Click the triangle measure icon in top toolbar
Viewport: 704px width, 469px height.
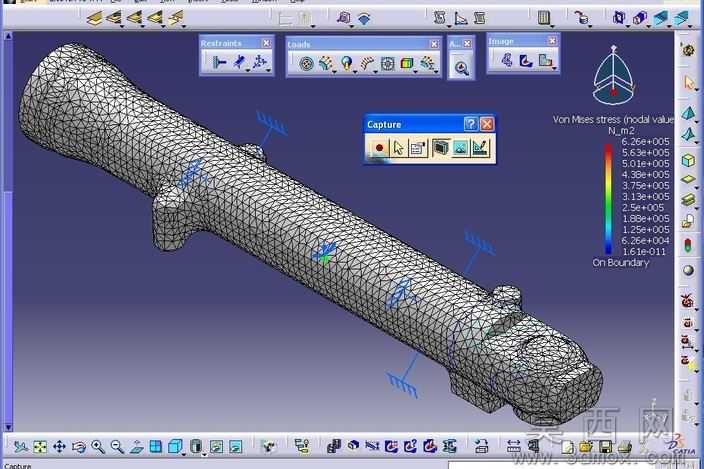pos(461,18)
